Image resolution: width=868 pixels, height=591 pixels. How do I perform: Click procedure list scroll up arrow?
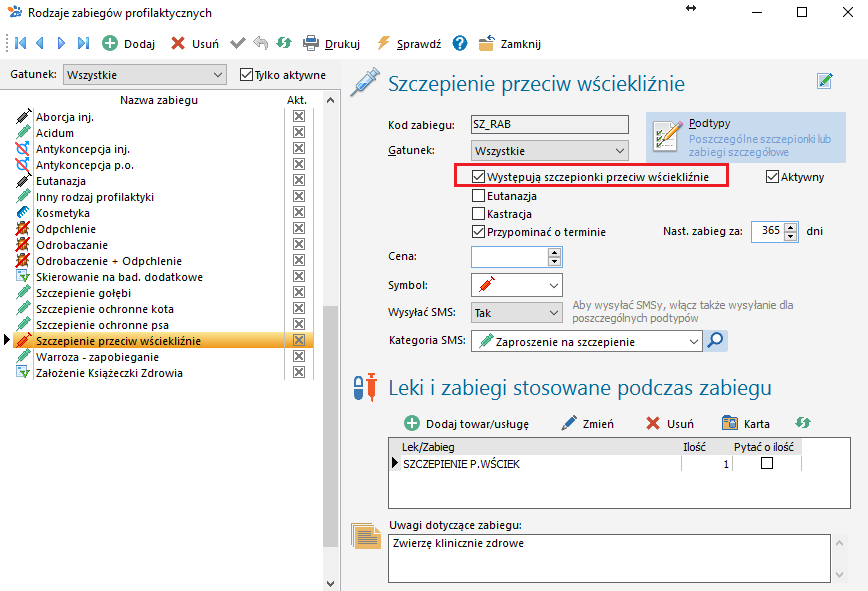pyautogui.click(x=330, y=100)
